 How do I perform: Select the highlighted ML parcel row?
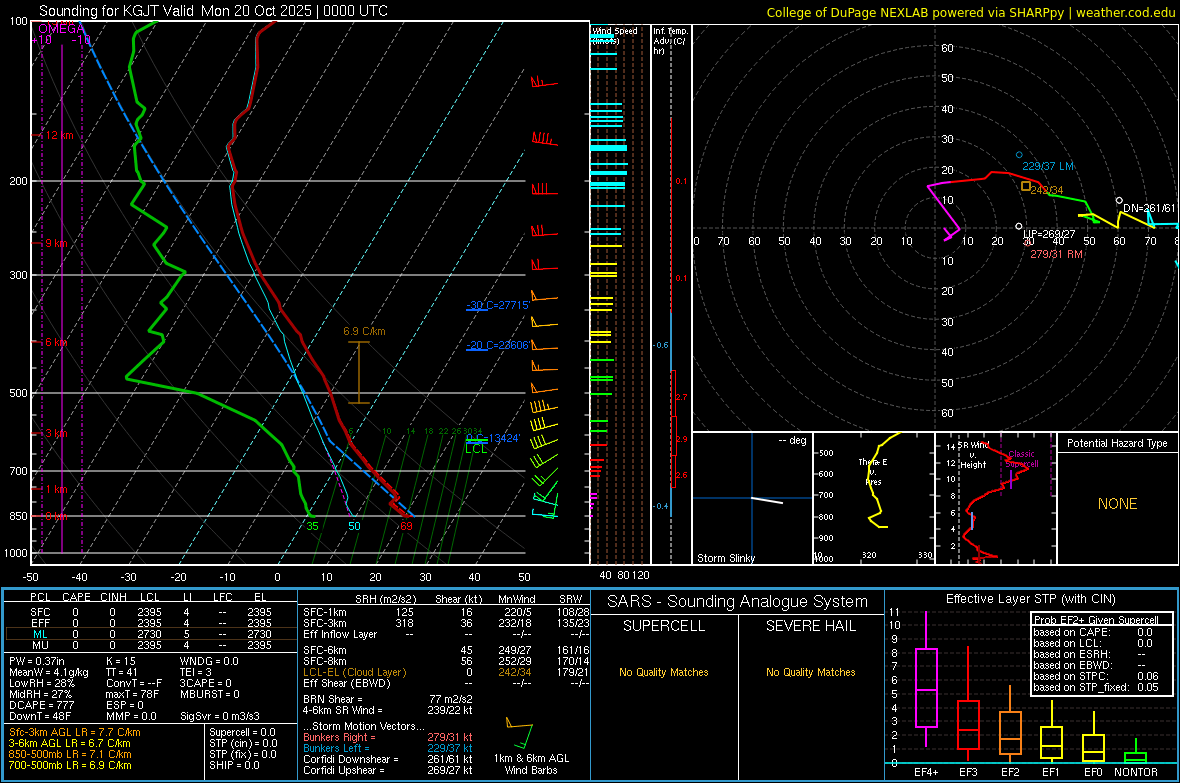click(x=151, y=634)
